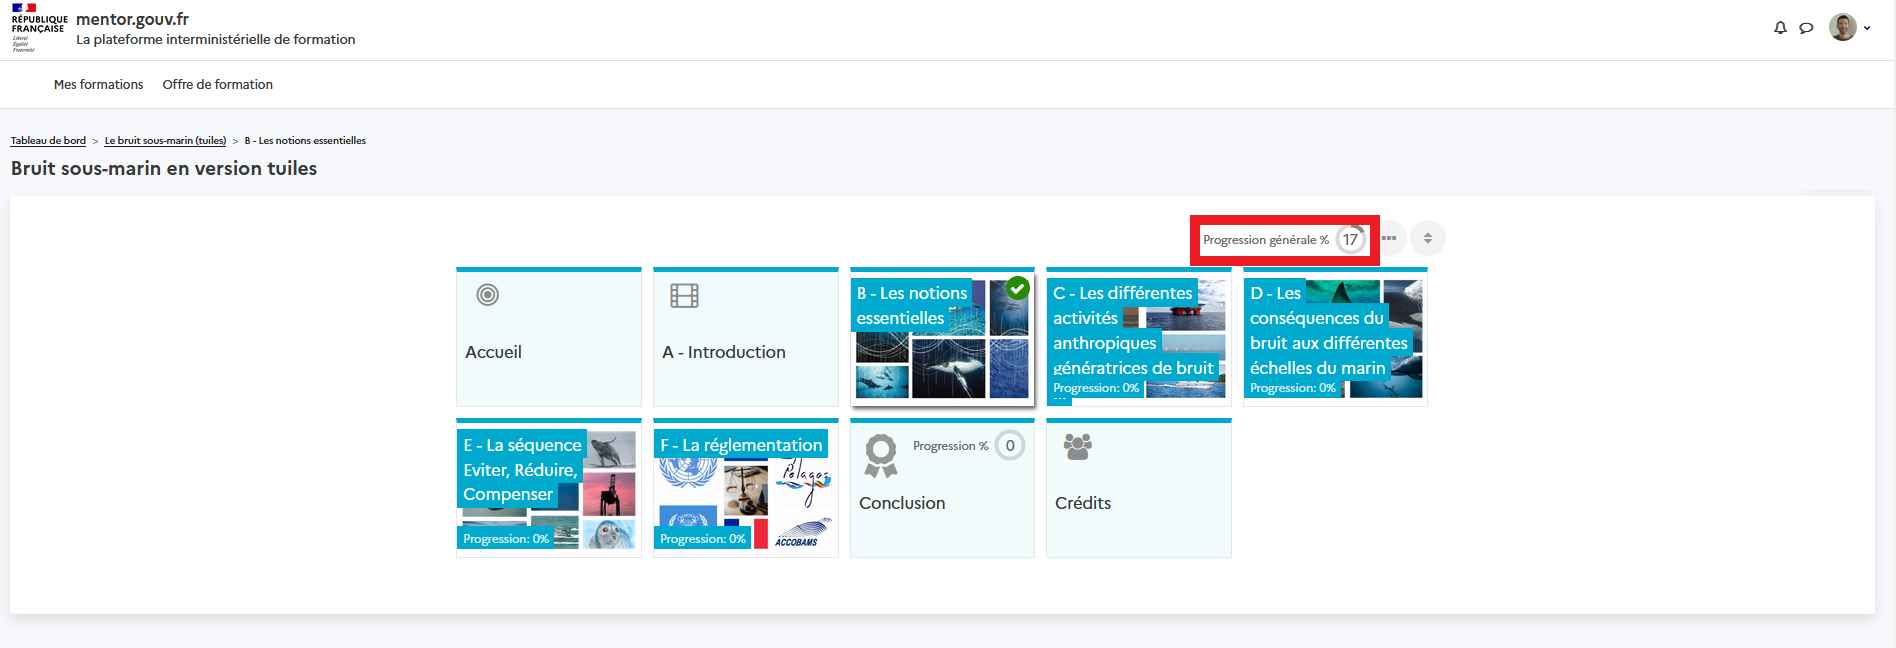Open tile C - activités anthropiques génératrices de bruit

tap(1138, 337)
